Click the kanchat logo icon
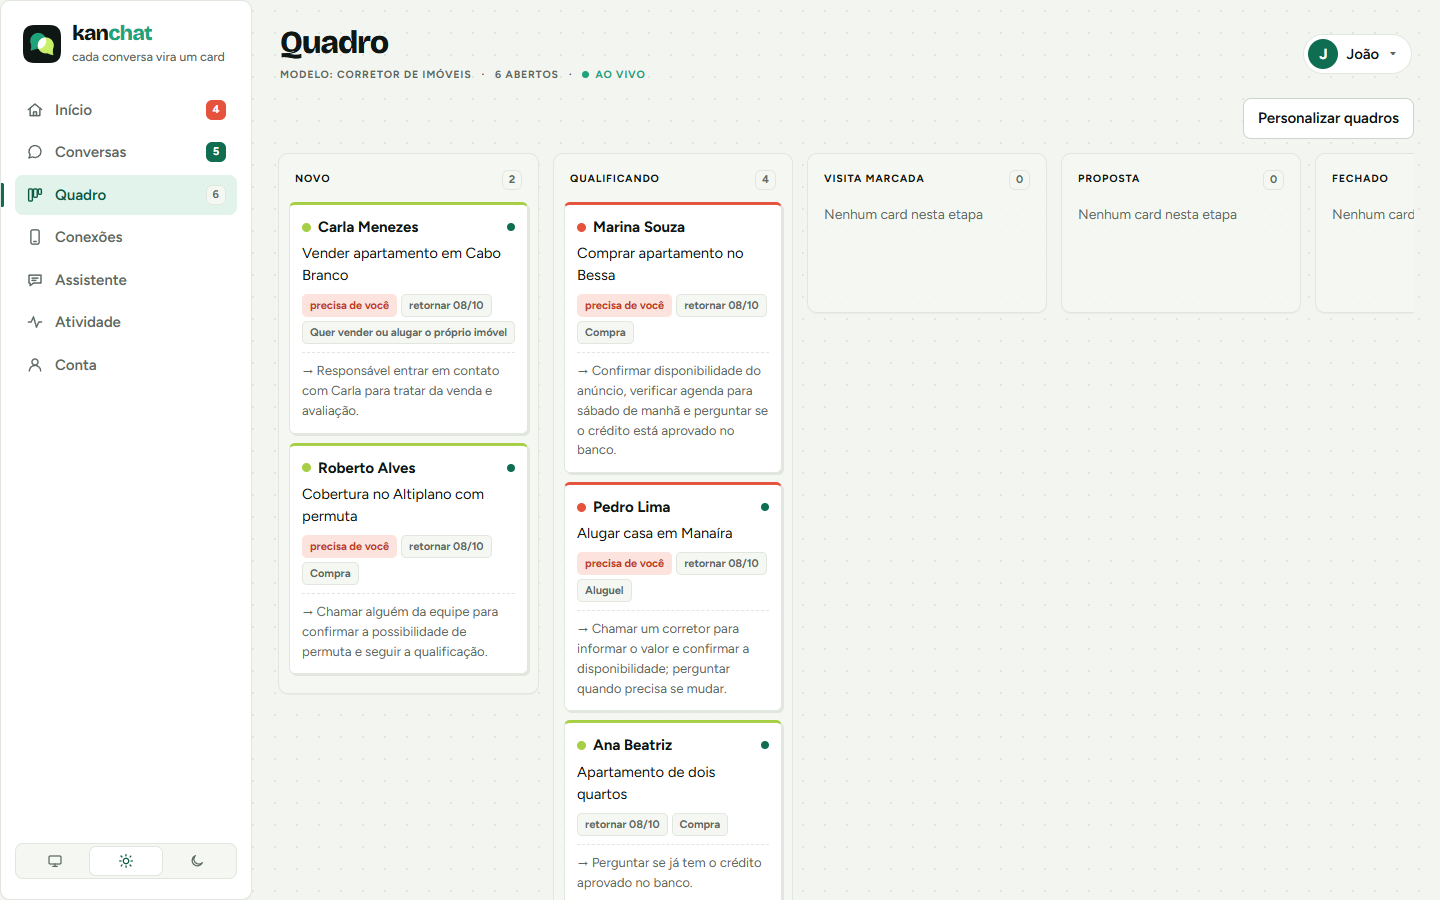Image resolution: width=1440 pixels, height=900 pixels. coord(42,44)
